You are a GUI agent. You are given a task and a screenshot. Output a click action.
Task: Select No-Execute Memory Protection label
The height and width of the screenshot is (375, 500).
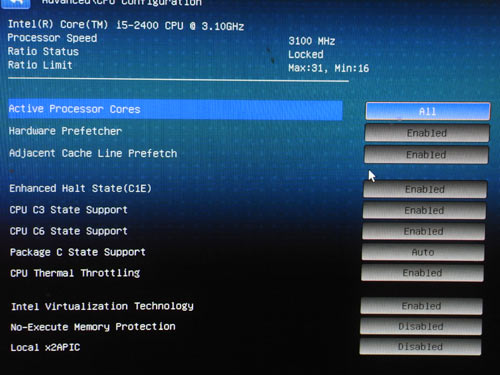click(x=93, y=327)
